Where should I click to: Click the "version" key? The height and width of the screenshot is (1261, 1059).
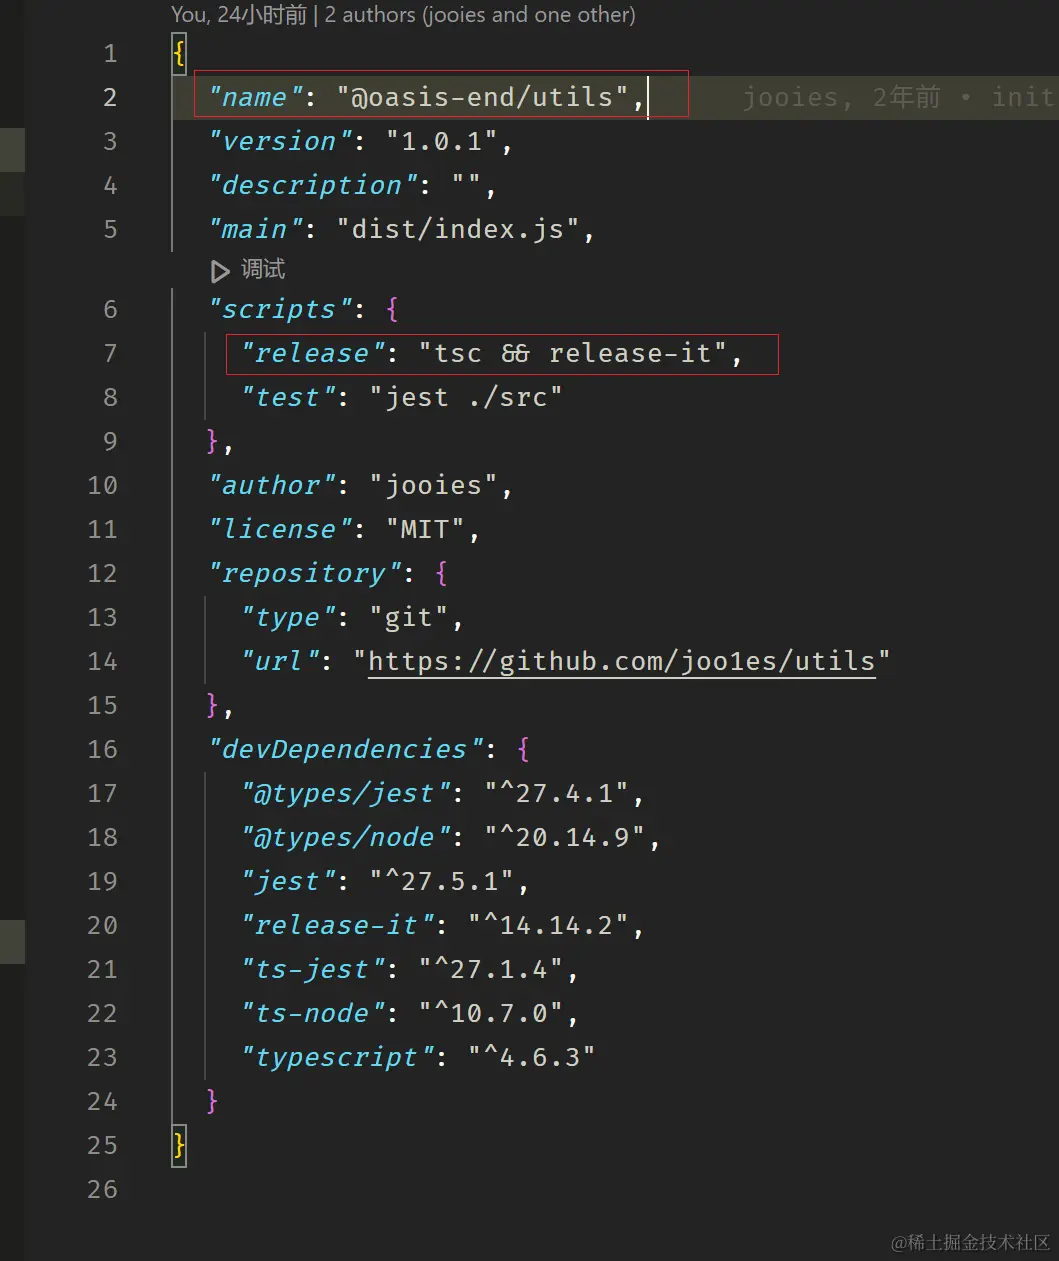coord(279,141)
